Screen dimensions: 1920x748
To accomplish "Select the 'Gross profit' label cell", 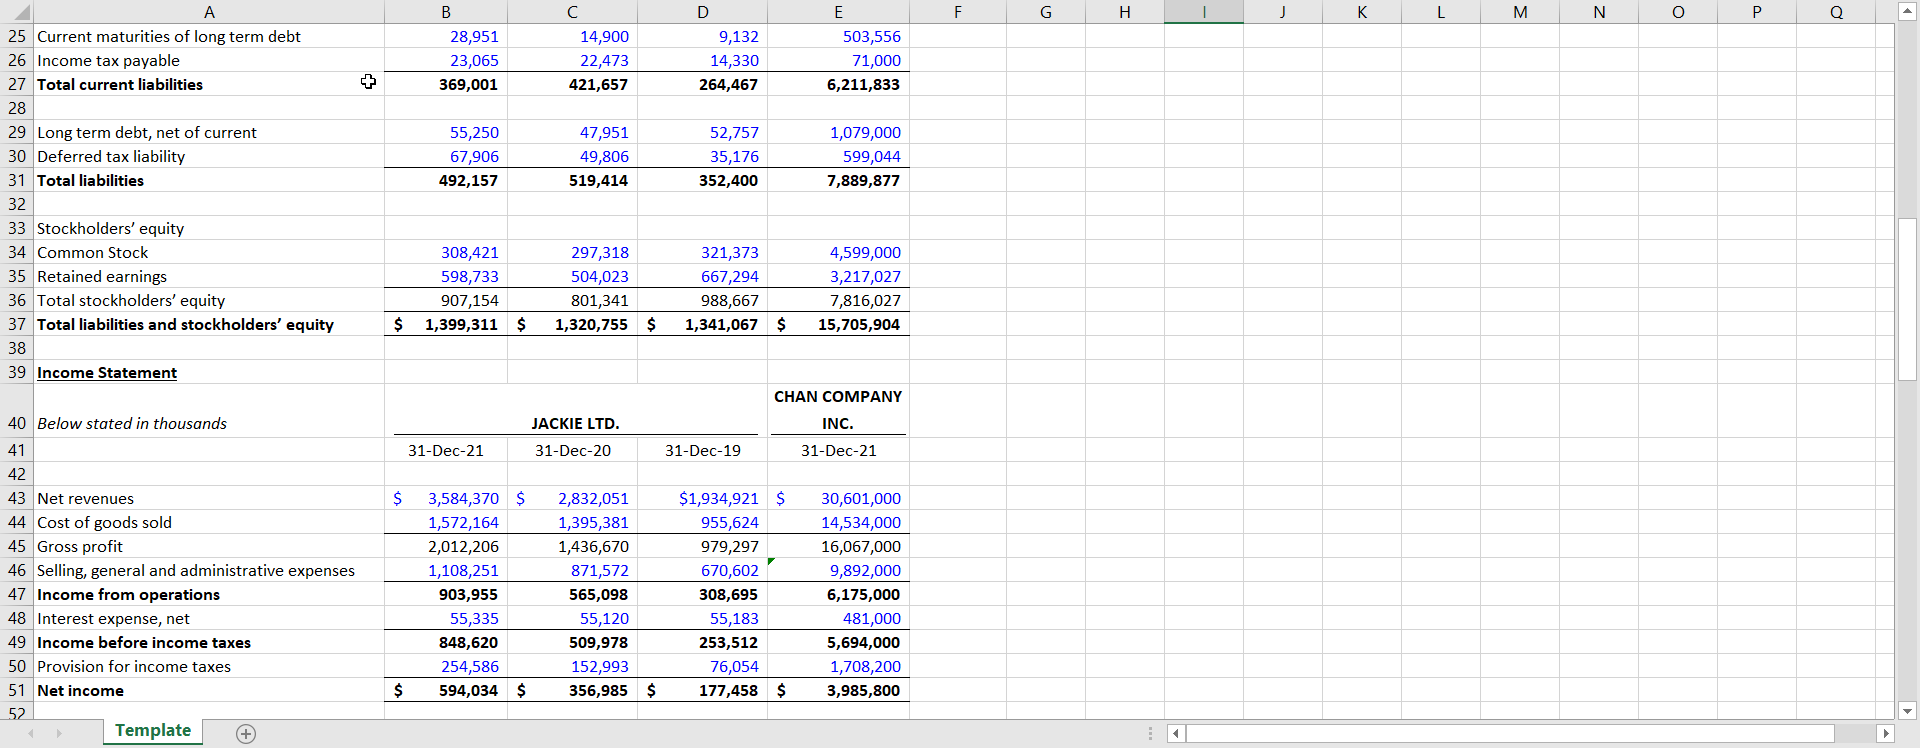I will coord(209,546).
